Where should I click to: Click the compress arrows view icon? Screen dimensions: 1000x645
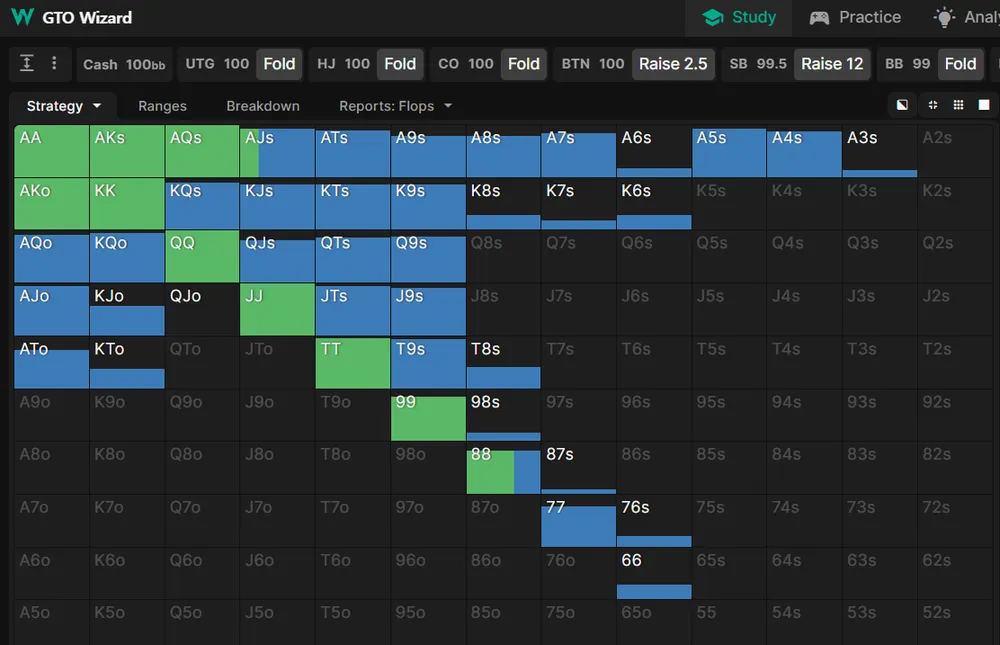(x=932, y=105)
